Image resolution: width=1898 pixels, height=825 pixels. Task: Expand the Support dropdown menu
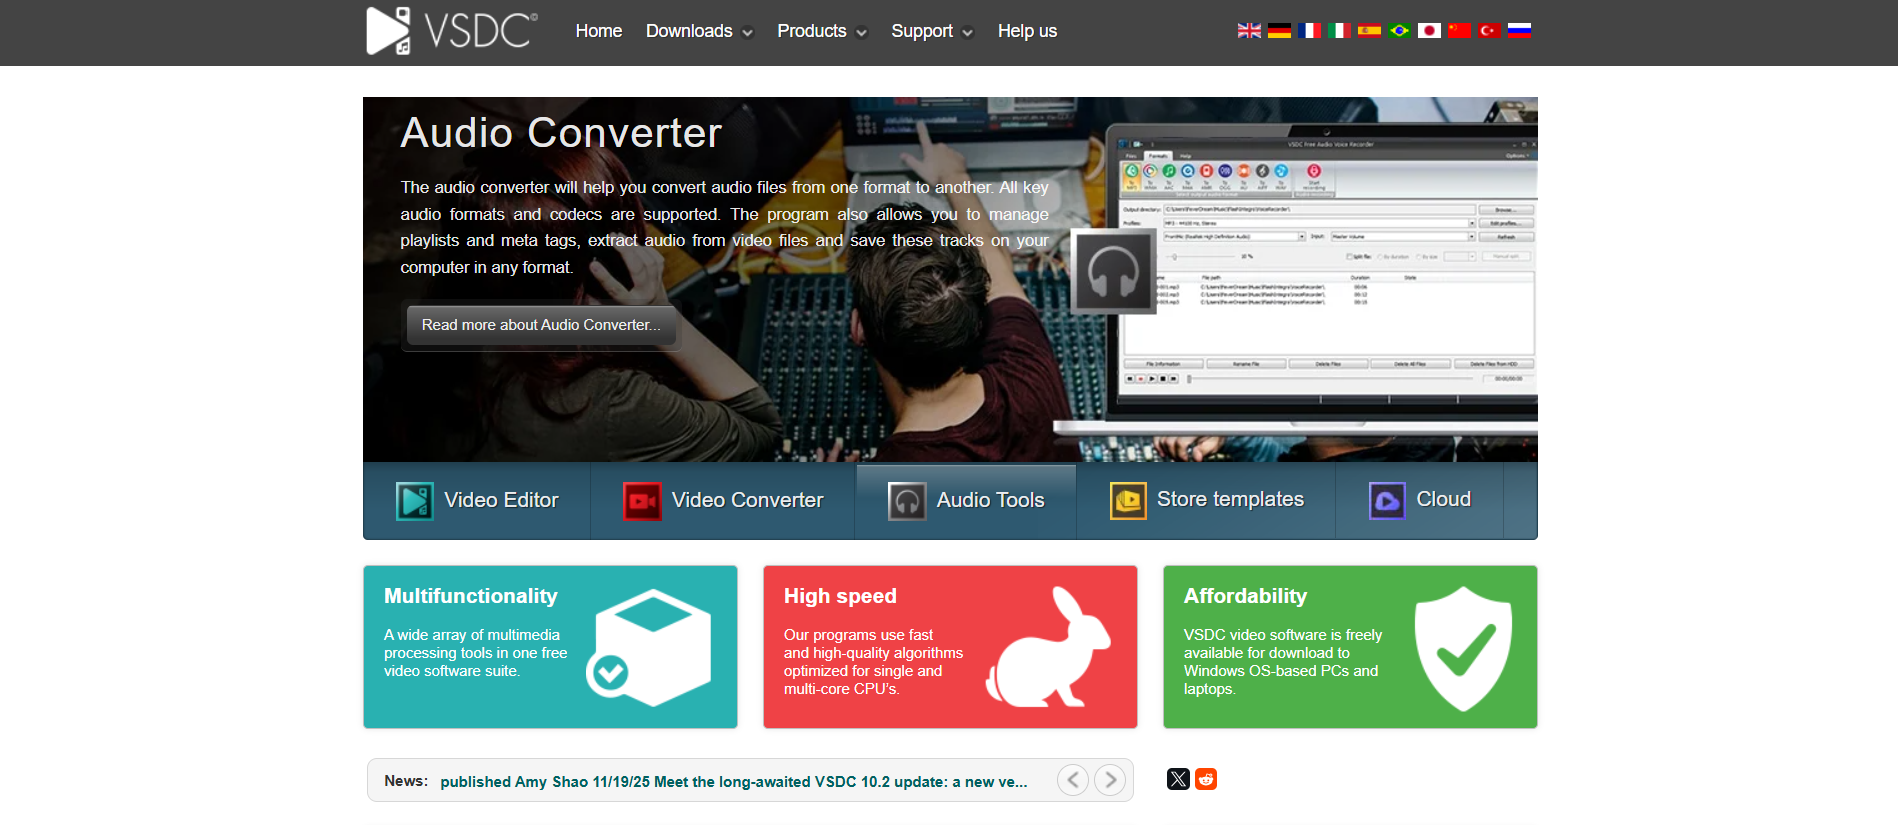[932, 31]
